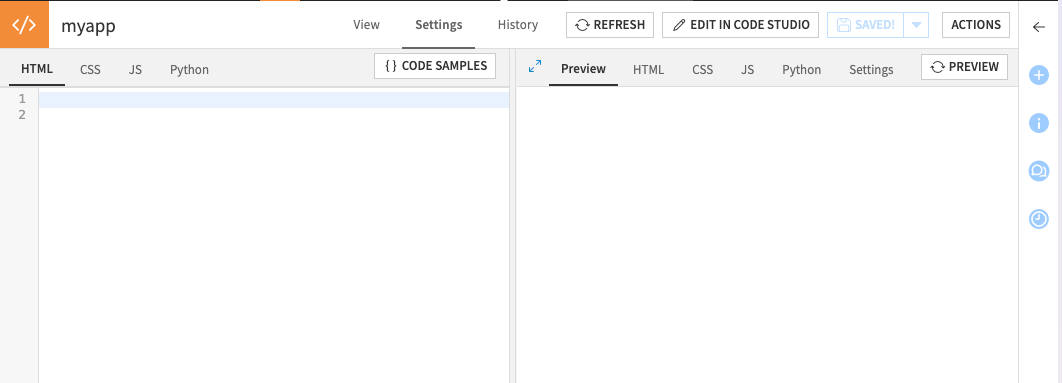Open the CODE SAMPLES button

[435, 66]
